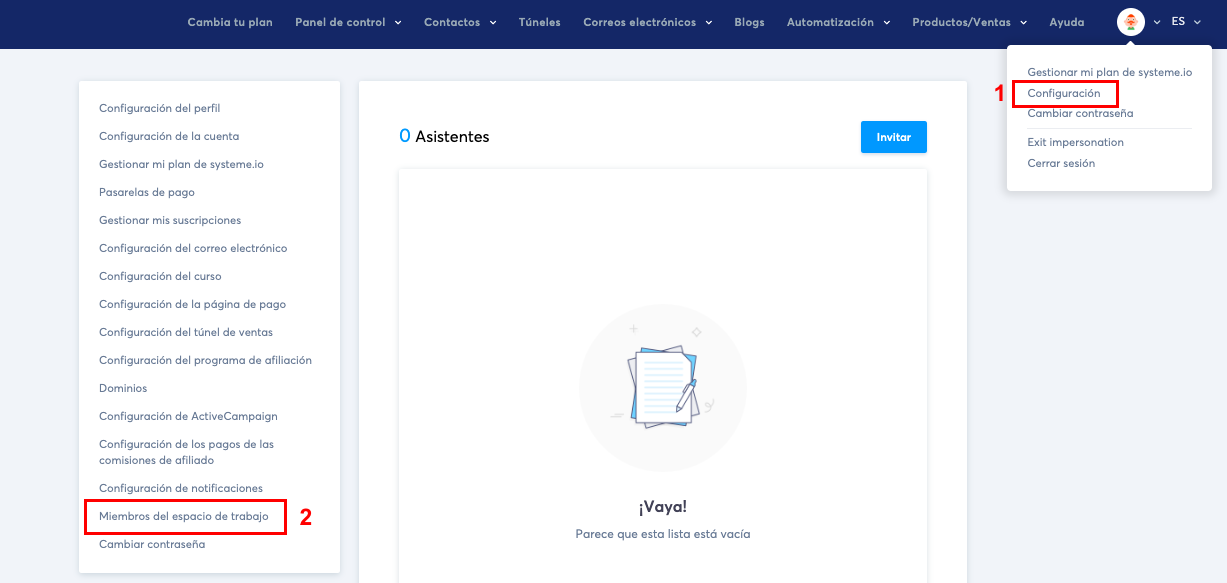Open Configuración de notificaciones

click(179, 488)
